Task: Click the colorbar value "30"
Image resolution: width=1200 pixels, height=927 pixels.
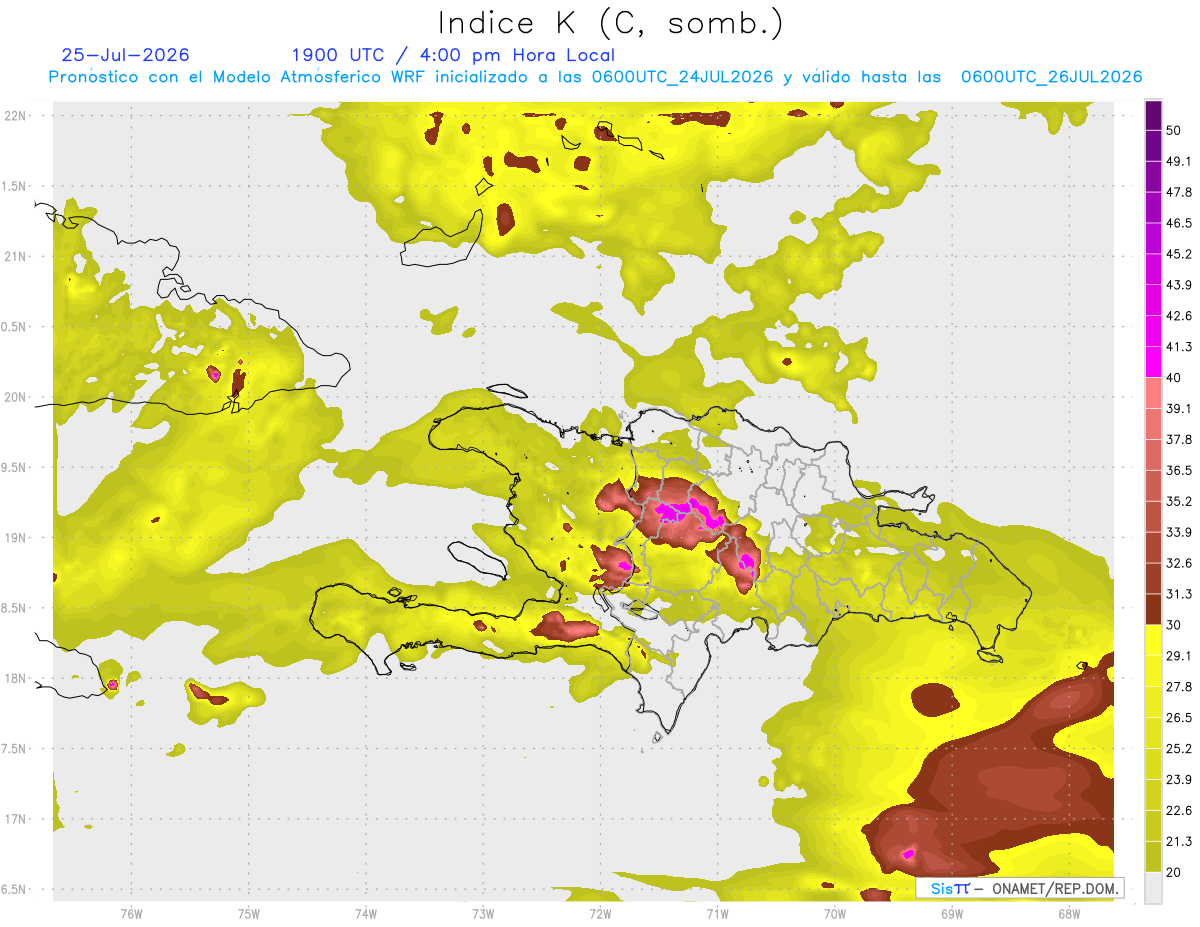Action: coord(1175,625)
